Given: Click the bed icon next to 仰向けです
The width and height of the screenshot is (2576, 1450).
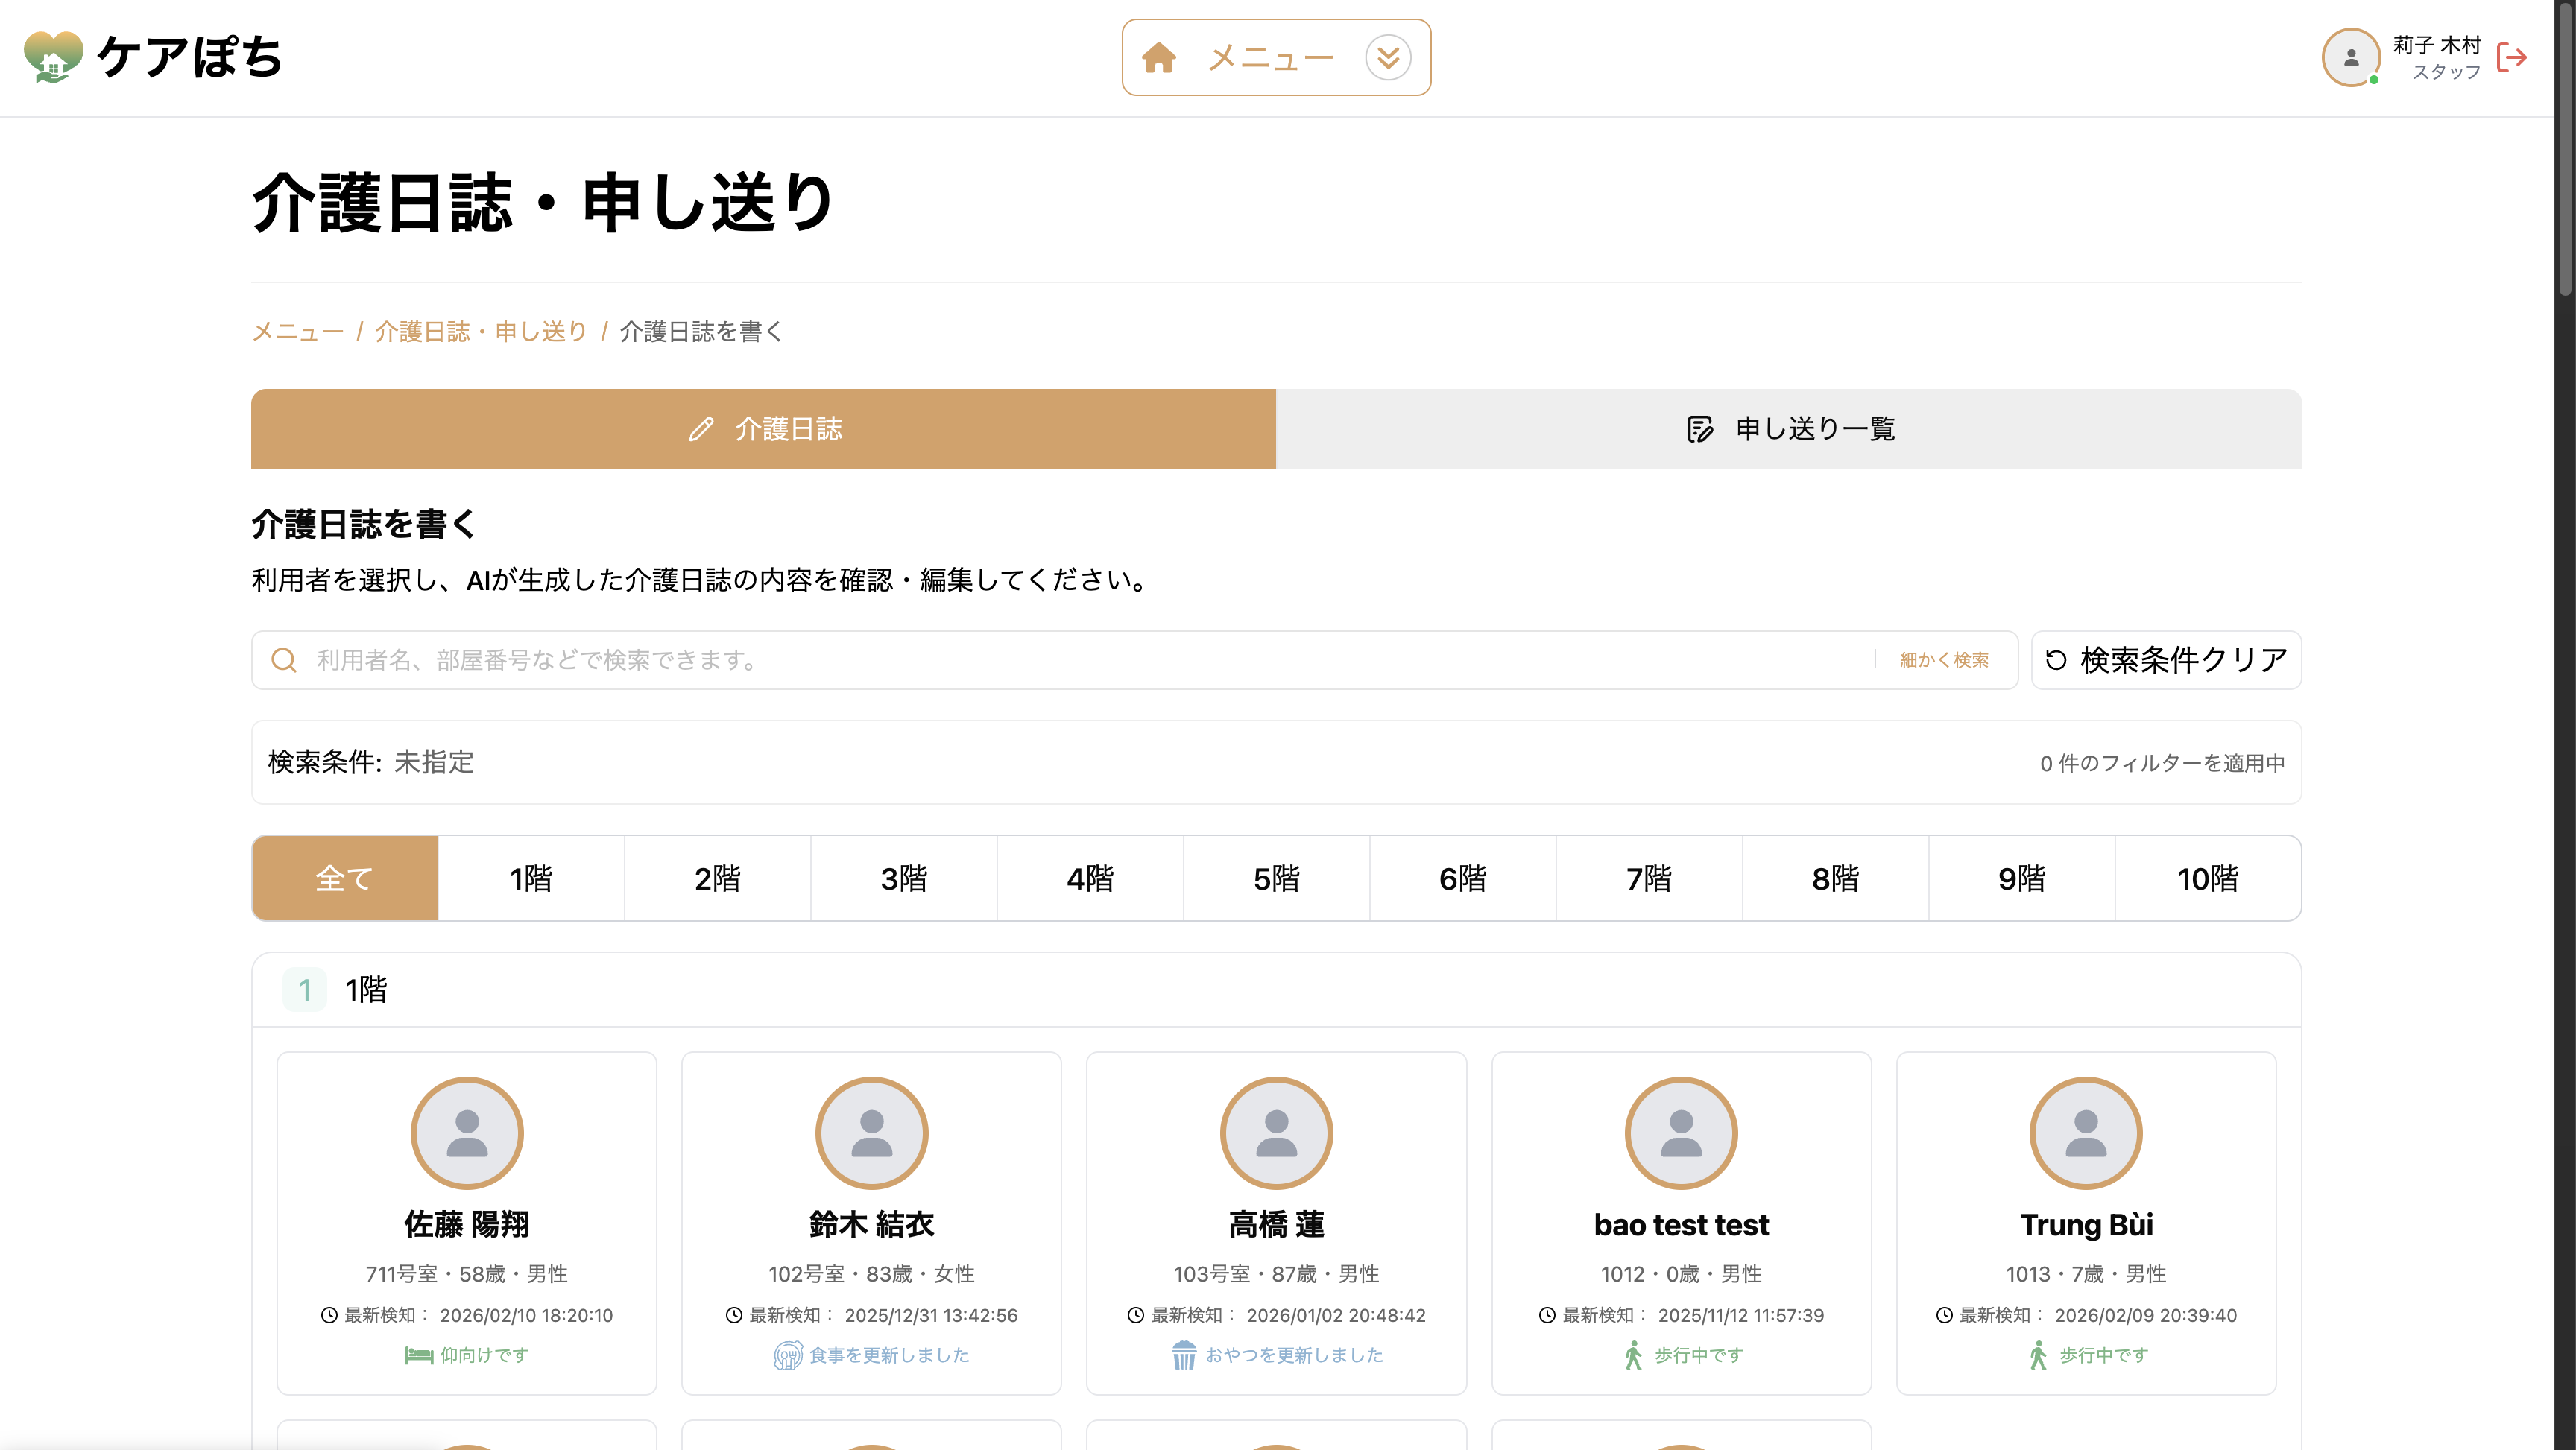Looking at the screenshot, I should (419, 1355).
